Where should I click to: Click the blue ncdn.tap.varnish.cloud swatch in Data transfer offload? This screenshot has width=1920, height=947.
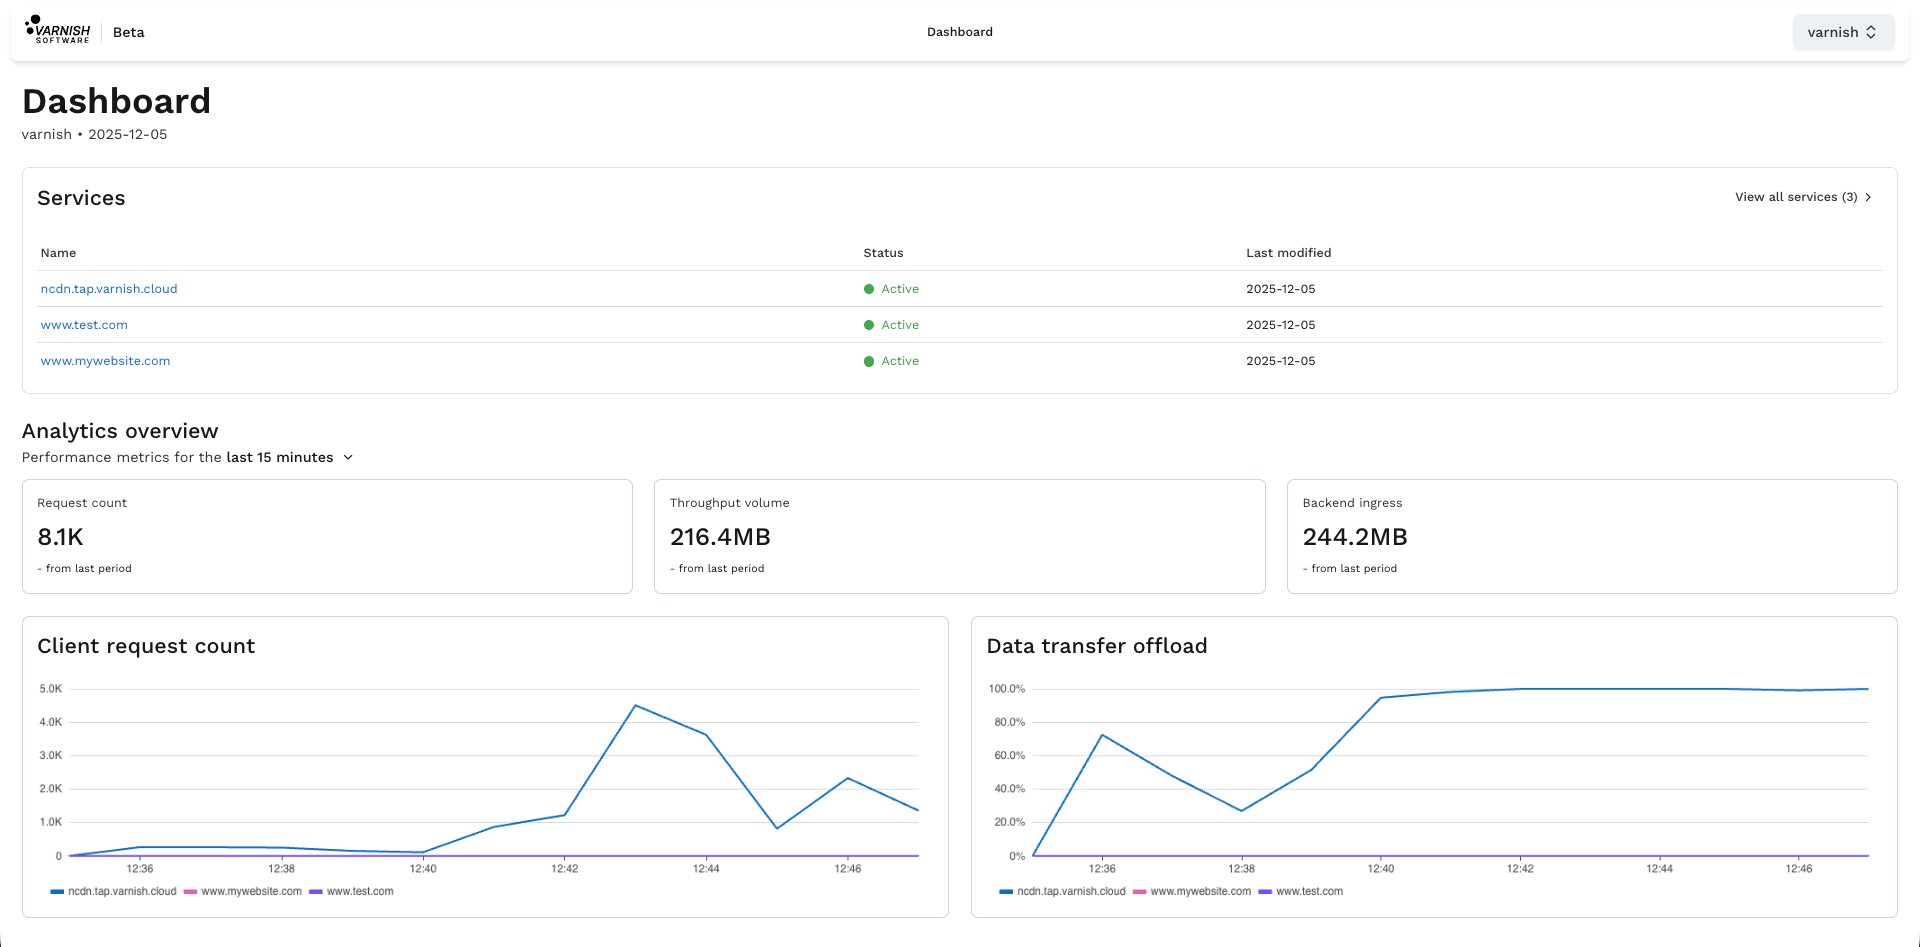point(1006,891)
